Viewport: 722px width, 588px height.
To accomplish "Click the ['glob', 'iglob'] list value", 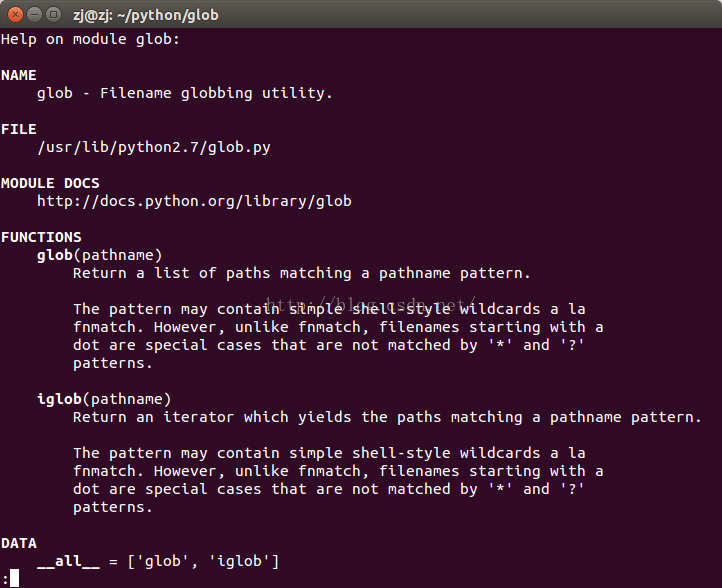I will coord(204,561).
